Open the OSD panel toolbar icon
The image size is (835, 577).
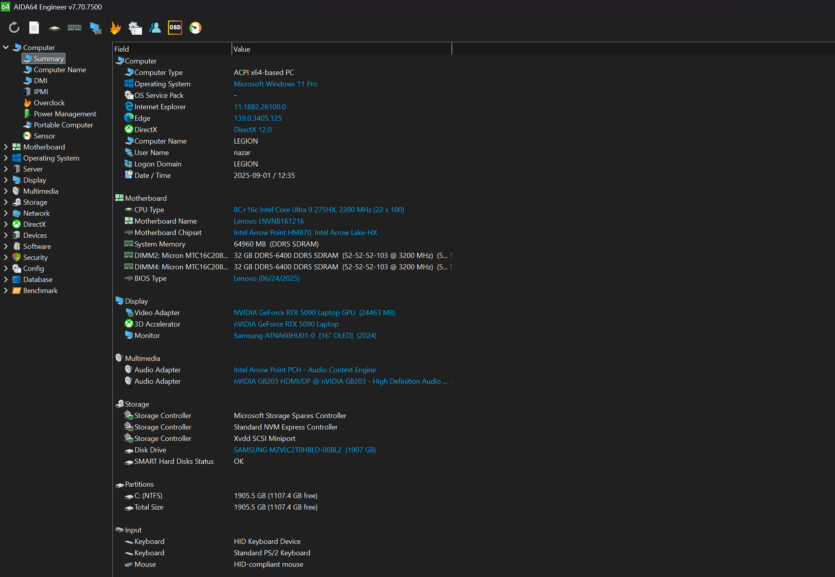coord(175,28)
